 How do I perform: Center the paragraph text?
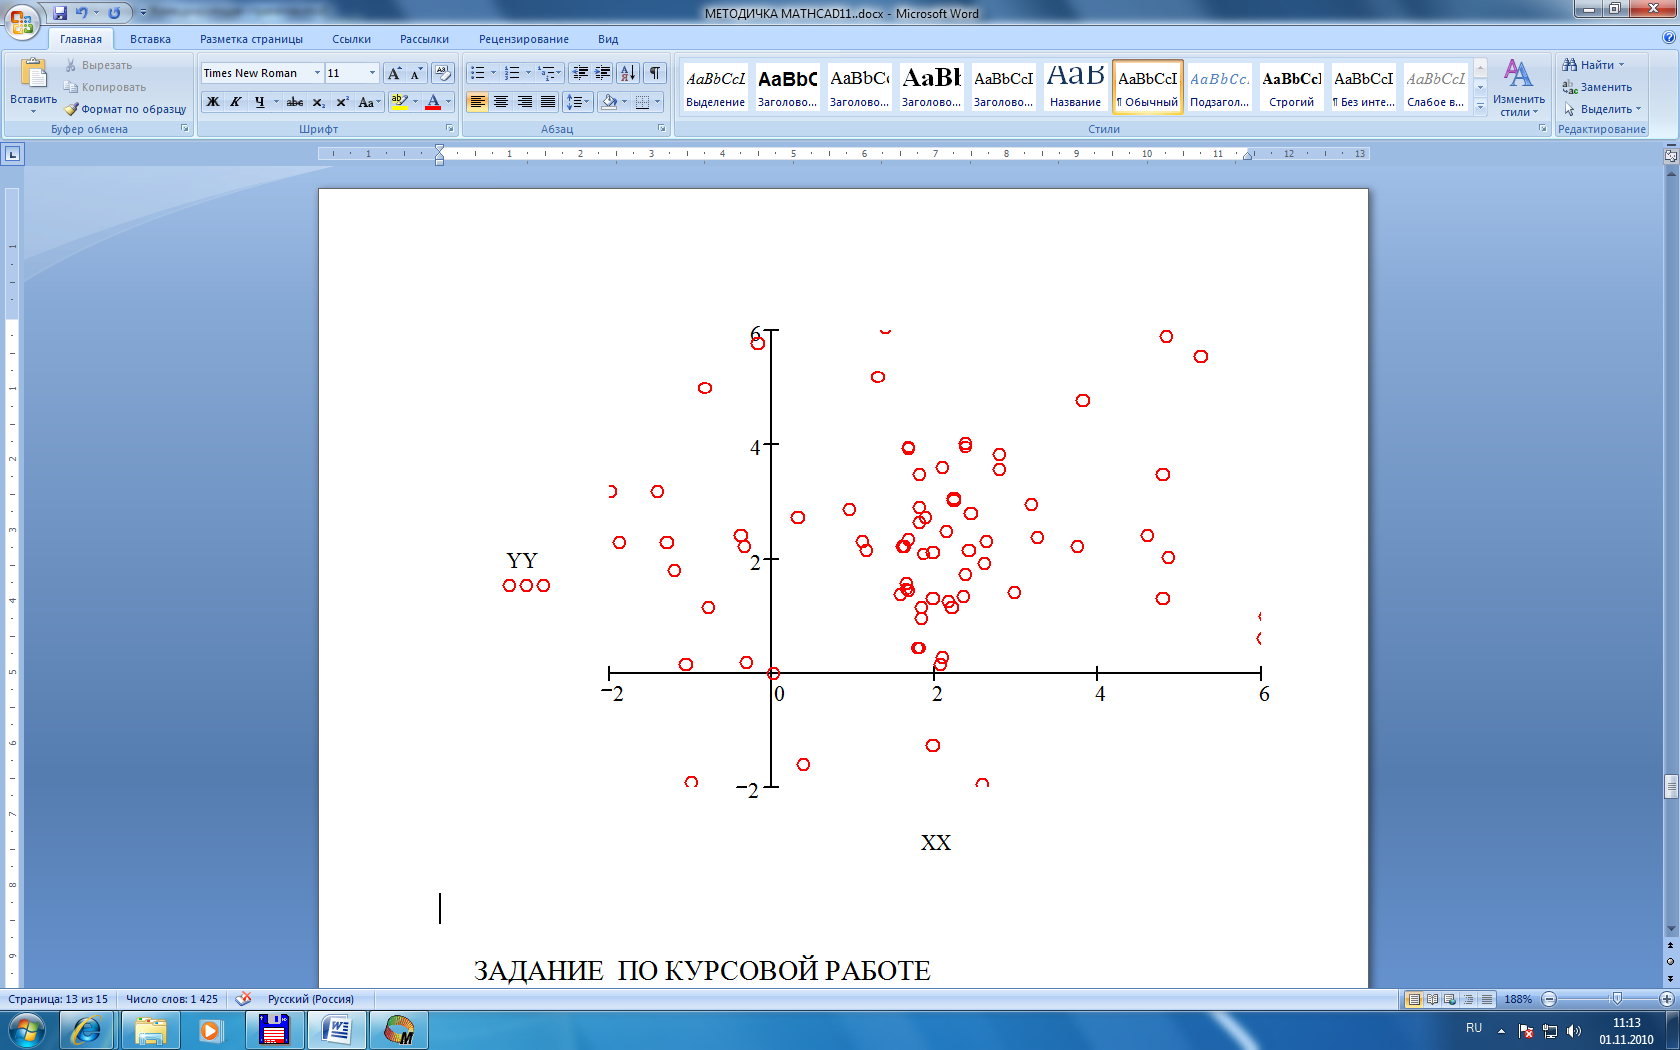point(501,102)
